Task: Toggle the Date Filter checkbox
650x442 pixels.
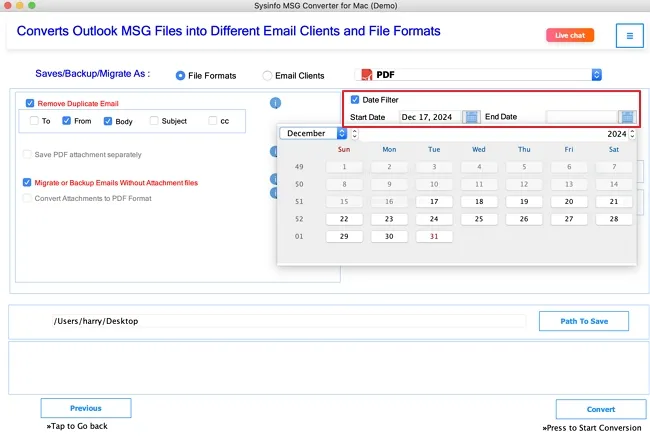Action: click(354, 100)
